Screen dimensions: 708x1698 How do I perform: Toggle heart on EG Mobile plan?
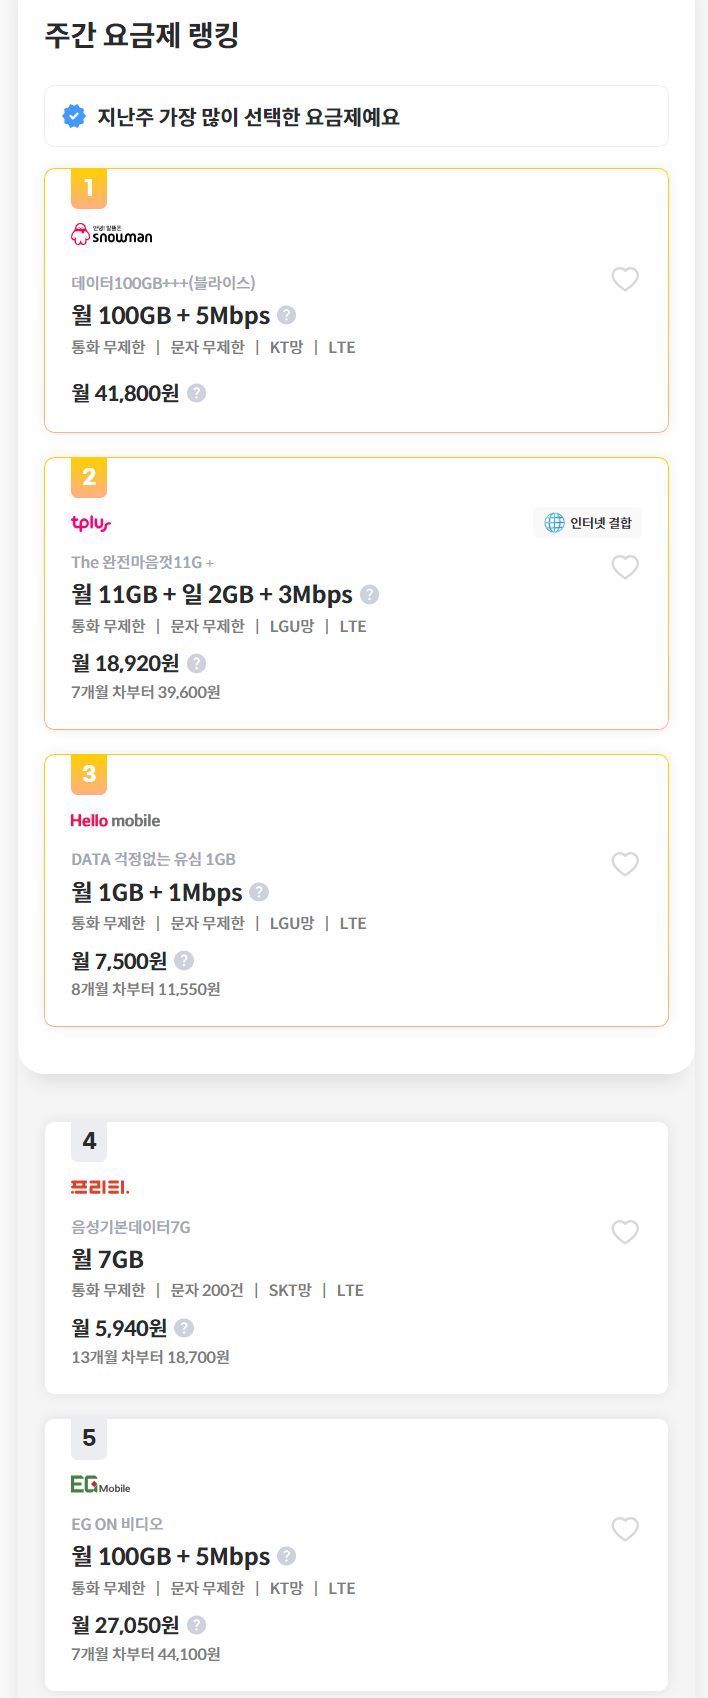point(625,1529)
